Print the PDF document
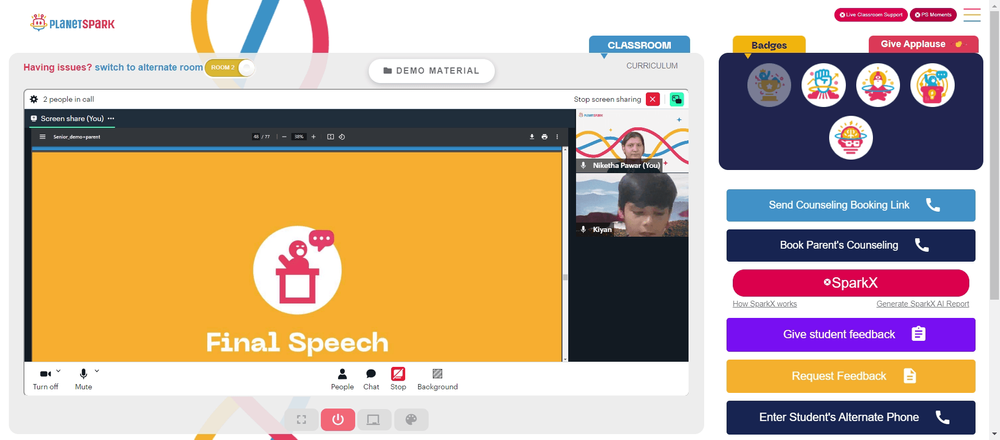 click(544, 136)
